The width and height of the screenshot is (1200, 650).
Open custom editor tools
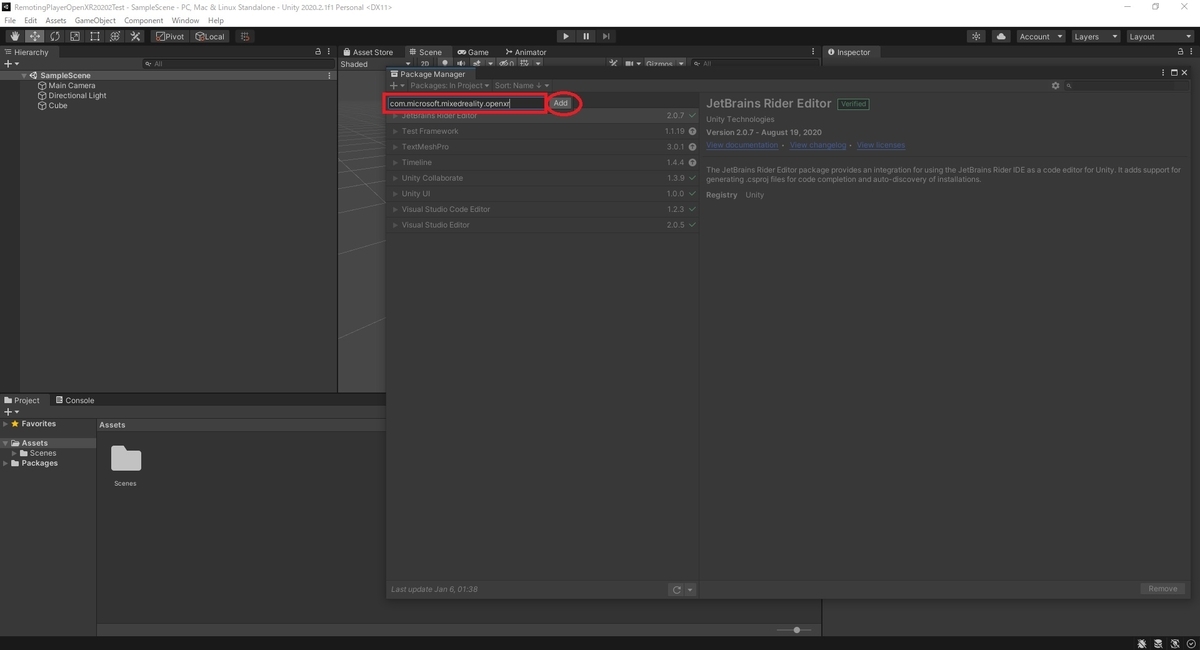click(135, 36)
